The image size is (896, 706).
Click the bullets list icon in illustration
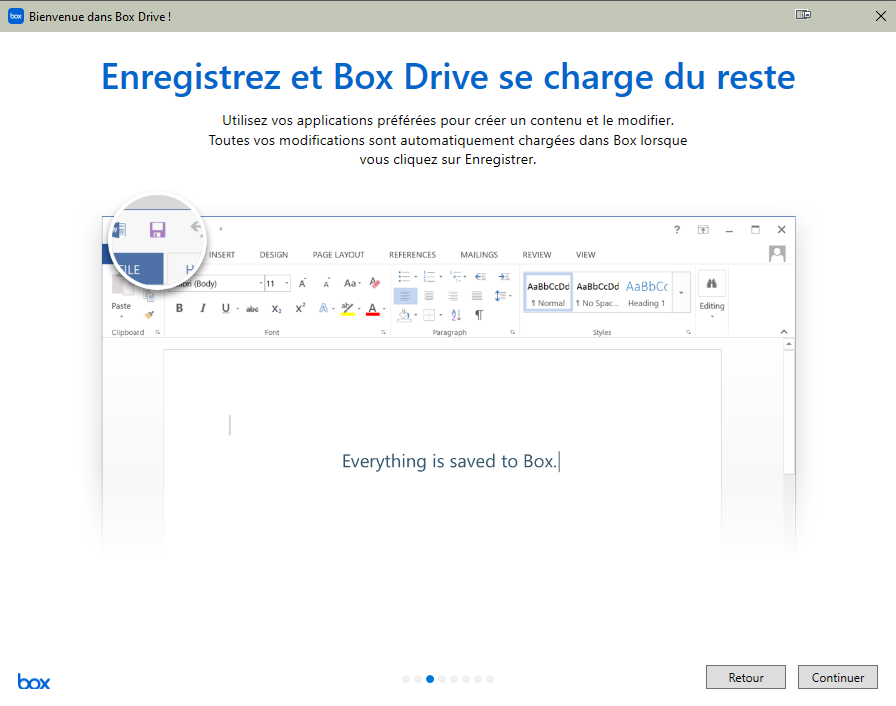[404, 276]
